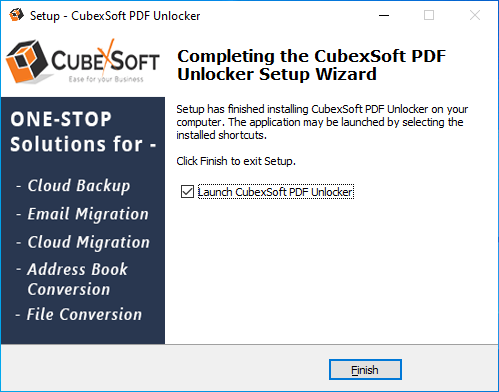Click the File Conversion sidebar entry
The image size is (499, 392).
(84, 314)
